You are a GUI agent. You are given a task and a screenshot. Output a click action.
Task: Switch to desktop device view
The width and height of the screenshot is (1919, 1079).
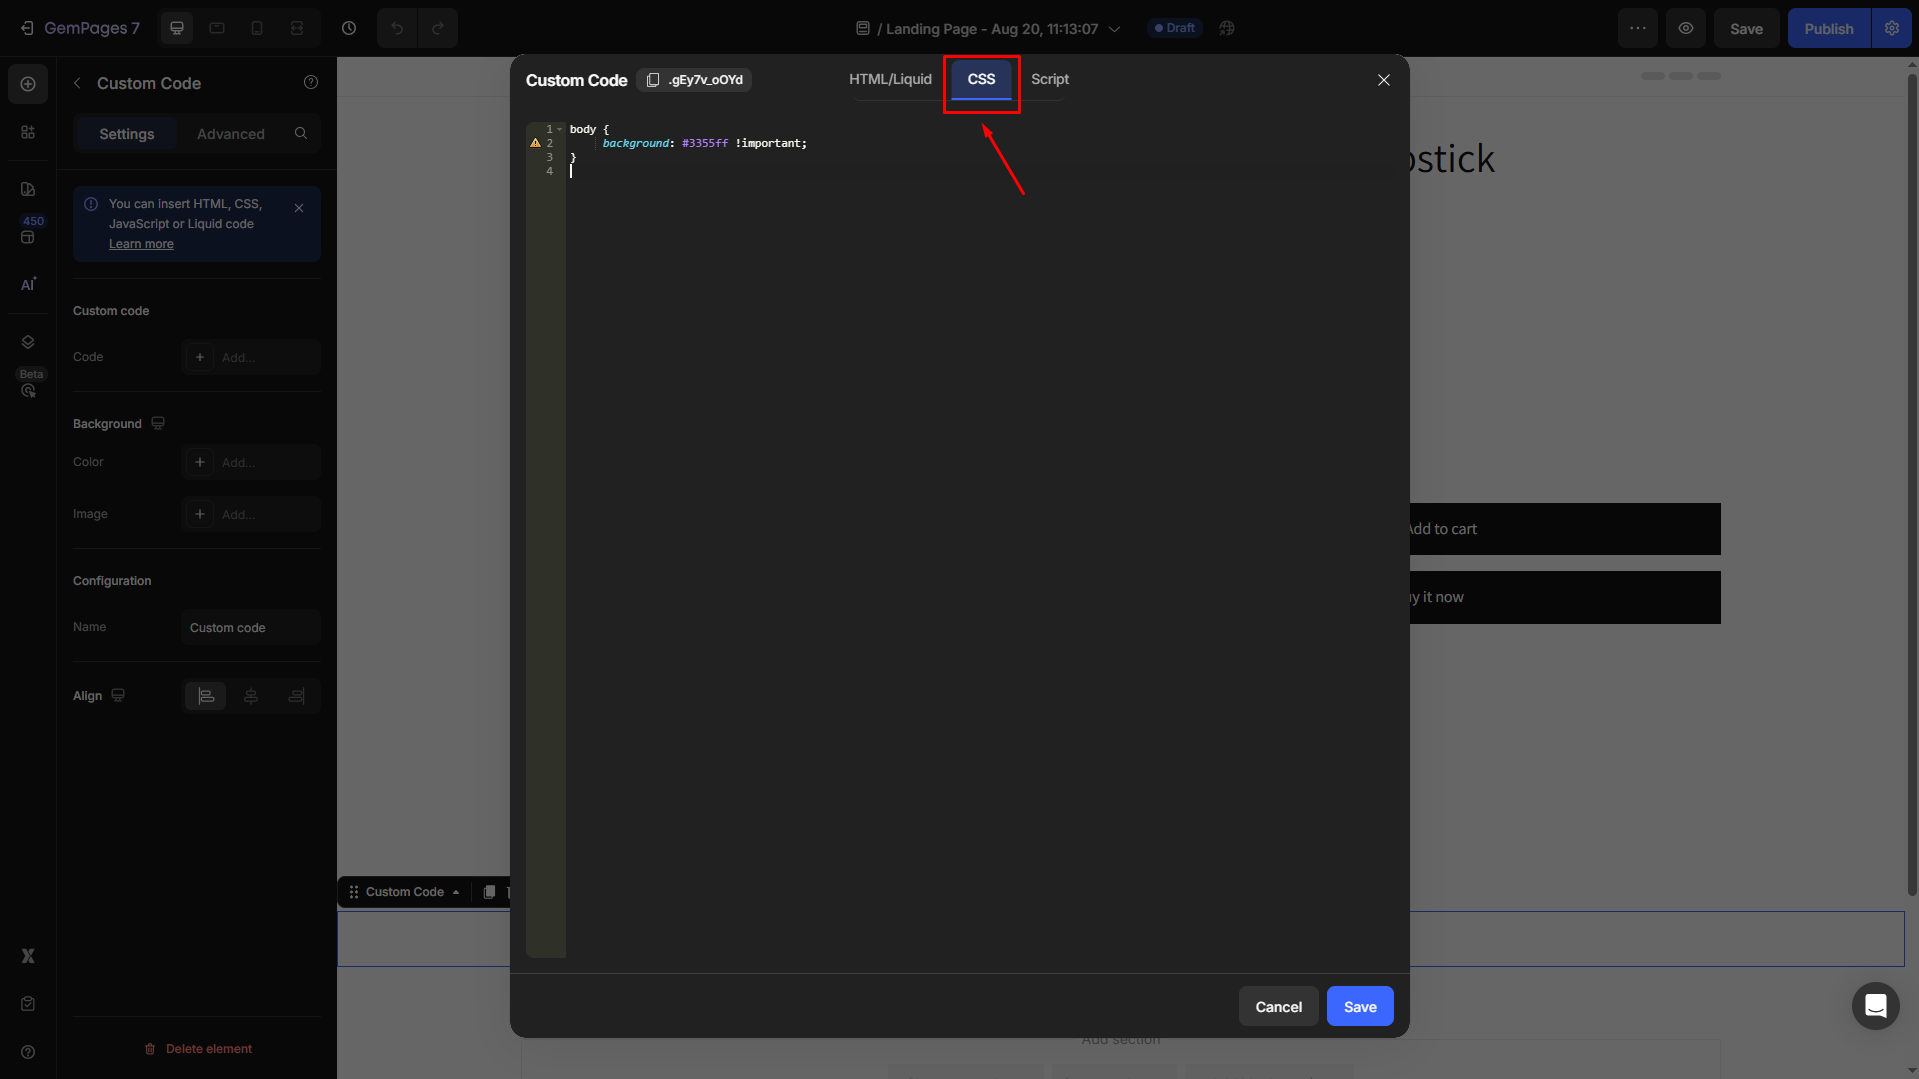177,28
